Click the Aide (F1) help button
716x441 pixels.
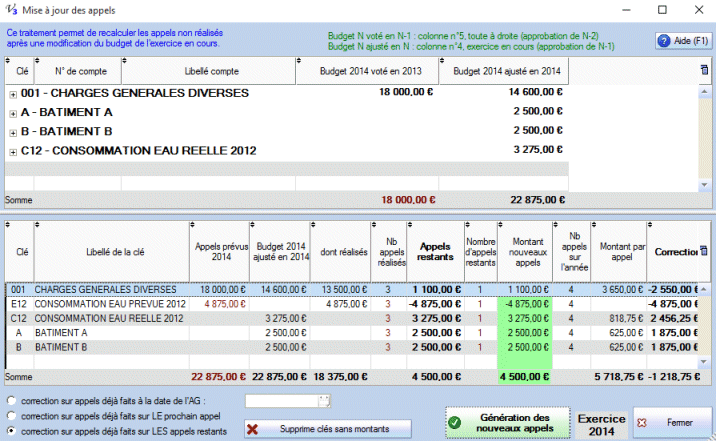pos(682,40)
